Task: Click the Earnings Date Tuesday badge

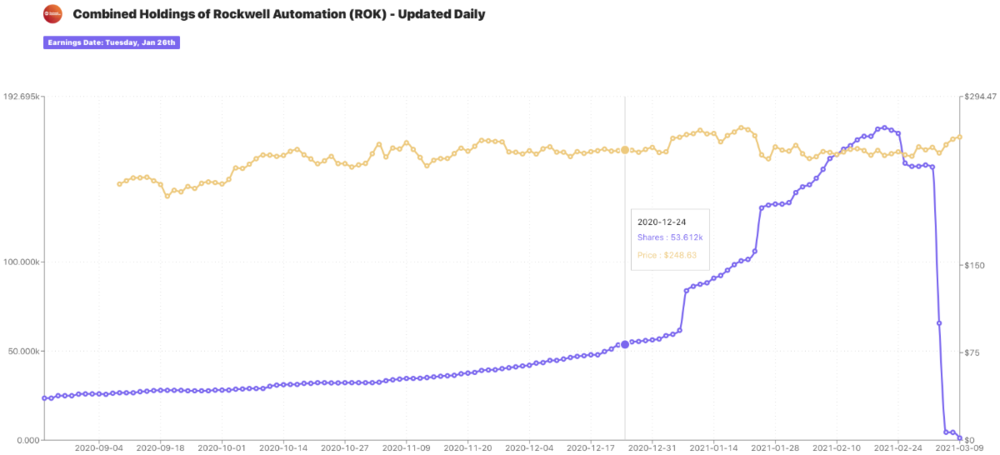Action: click(112, 43)
